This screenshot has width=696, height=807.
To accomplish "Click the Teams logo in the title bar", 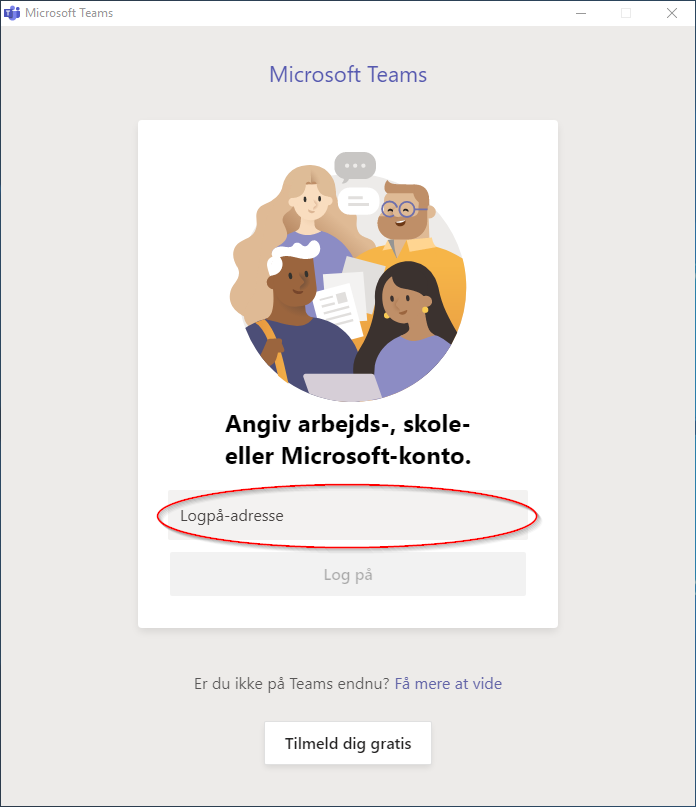I will tap(12, 13).
